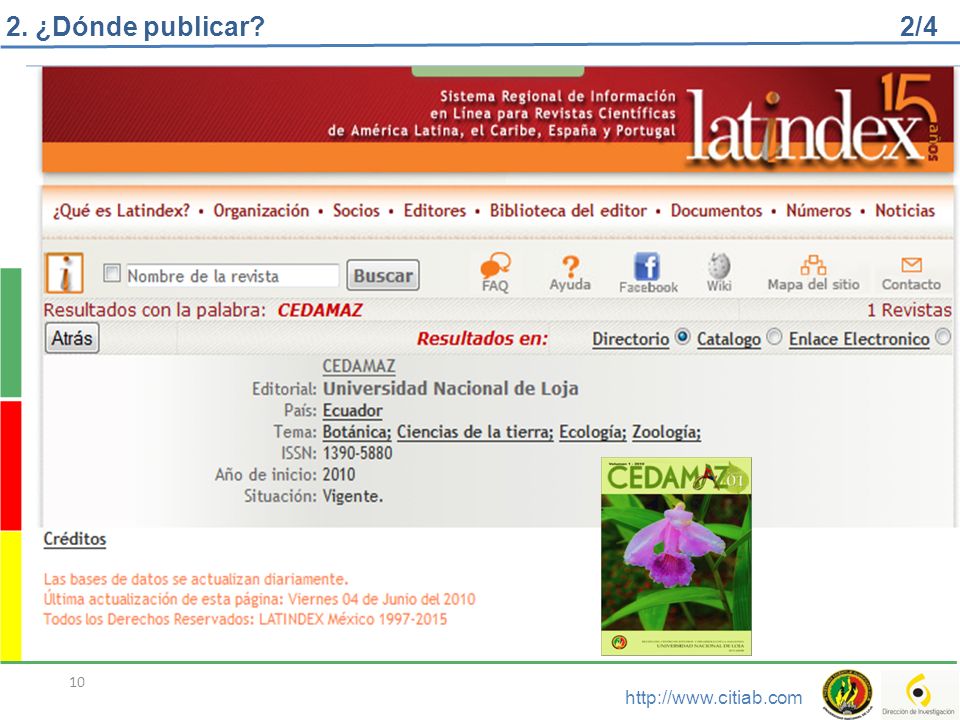Open the Noticias menu item
Viewport: 960px width, 720px height.
[905, 211]
